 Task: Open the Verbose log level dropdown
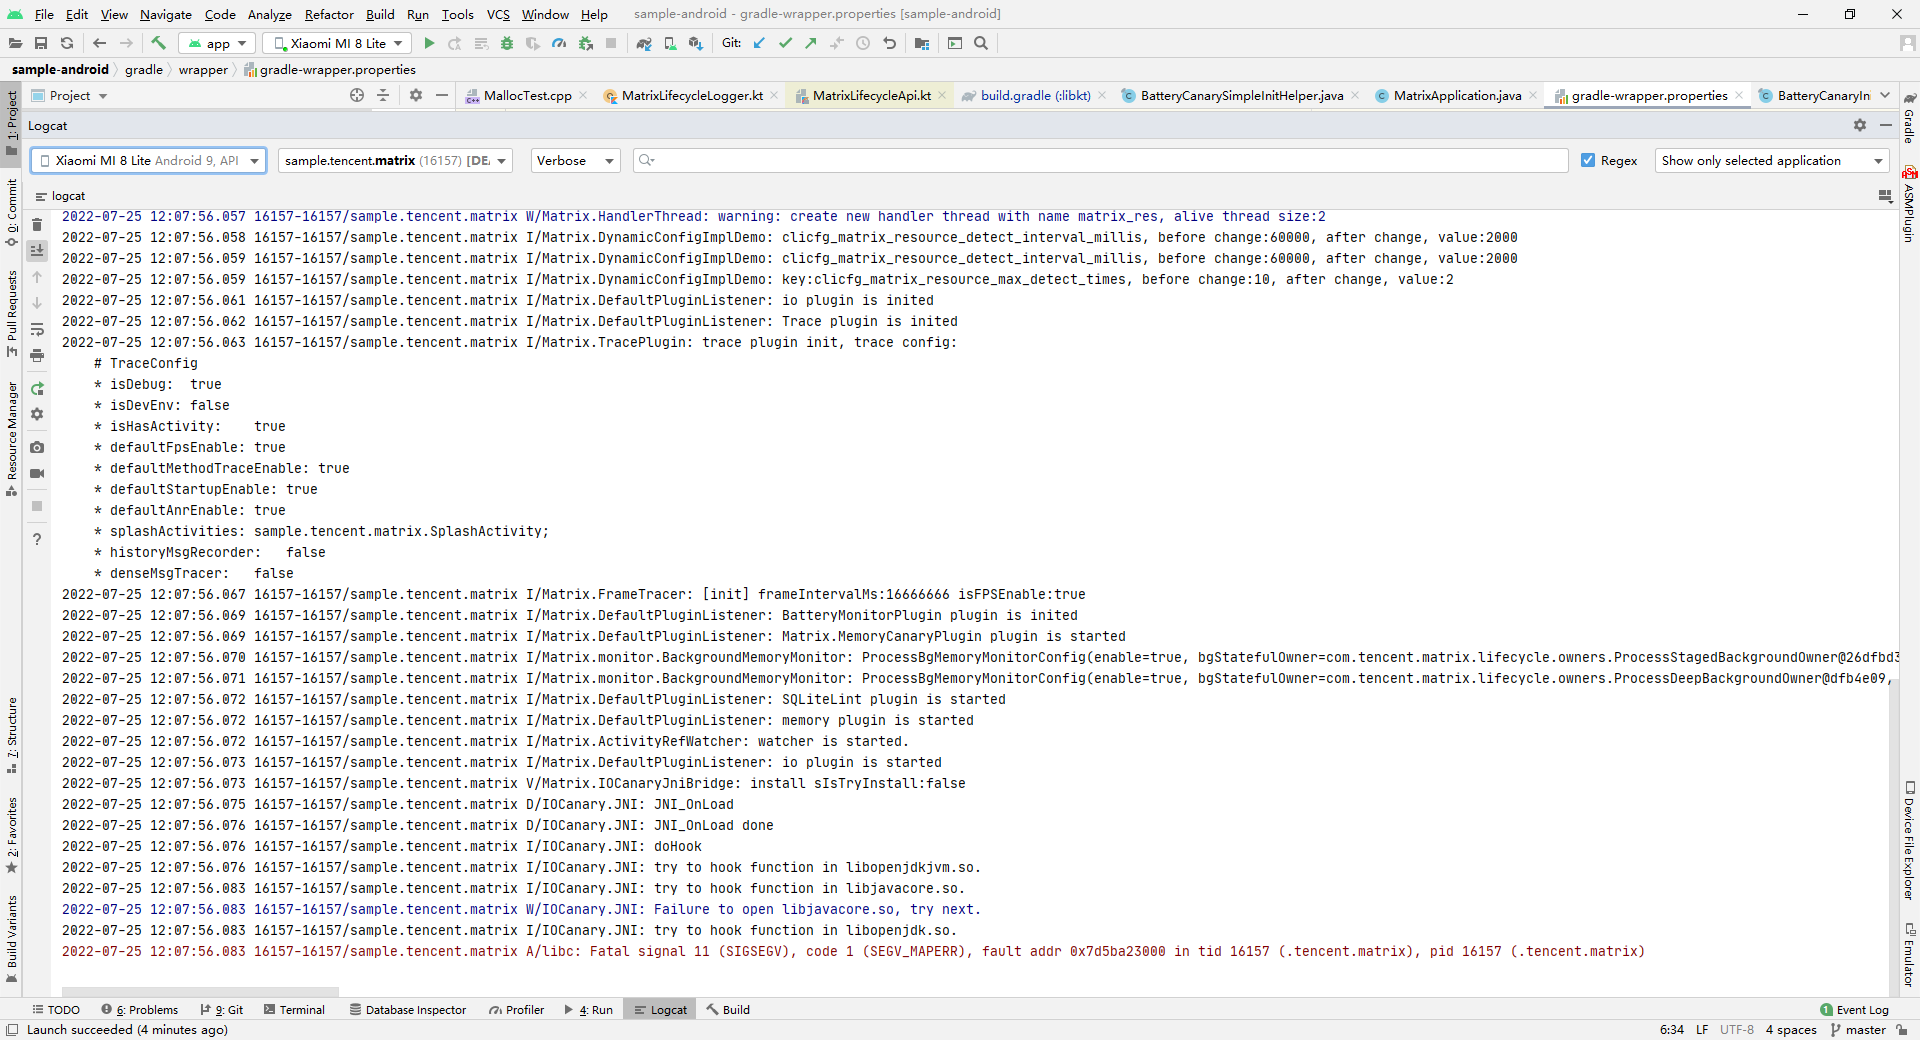[575, 160]
